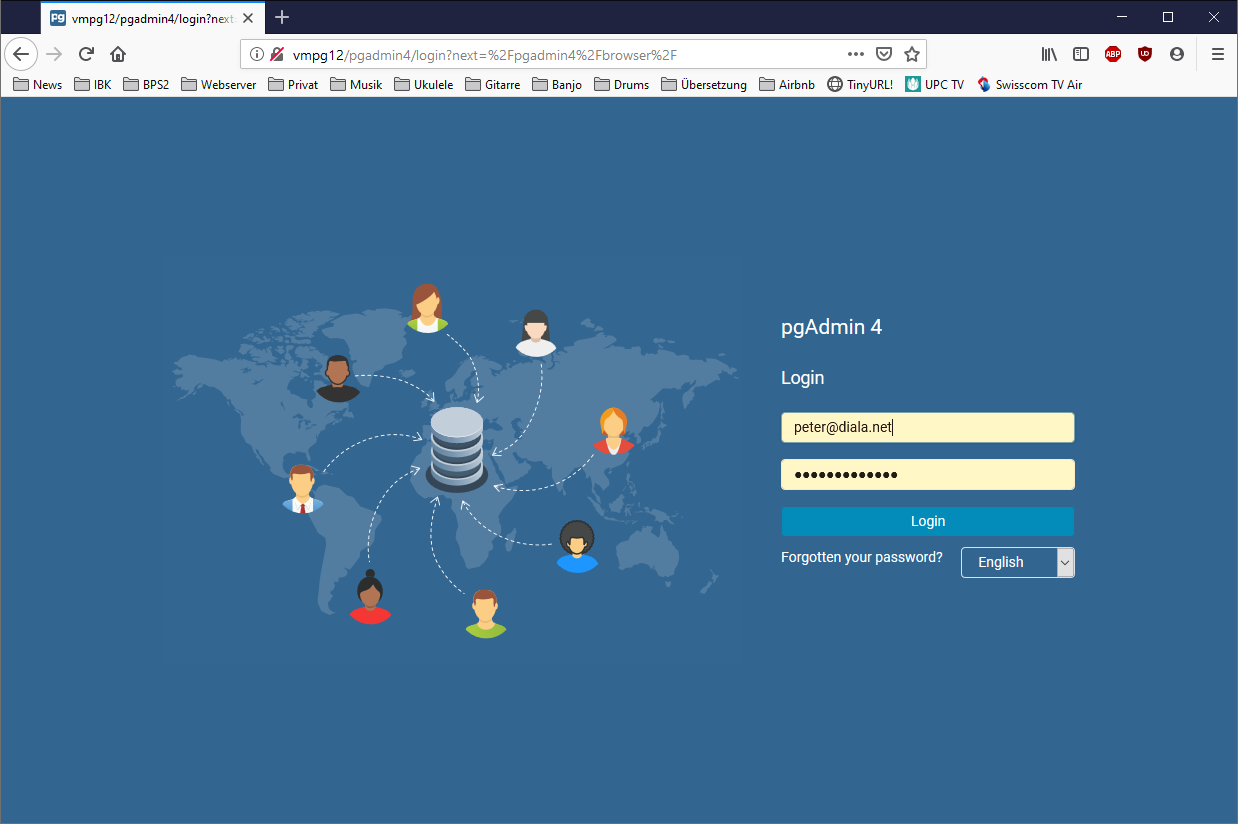
Task: Open the Webserver bookmarks folder
Action: 218,85
